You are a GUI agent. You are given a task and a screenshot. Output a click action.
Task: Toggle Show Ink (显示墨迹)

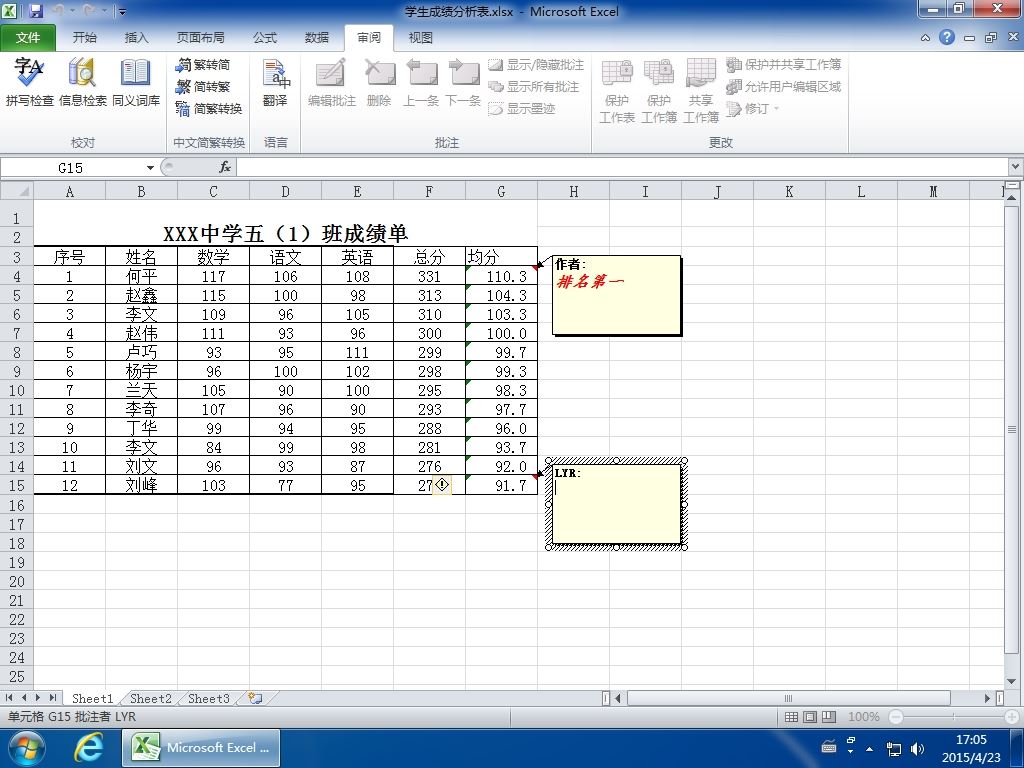pyautogui.click(x=522, y=108)
